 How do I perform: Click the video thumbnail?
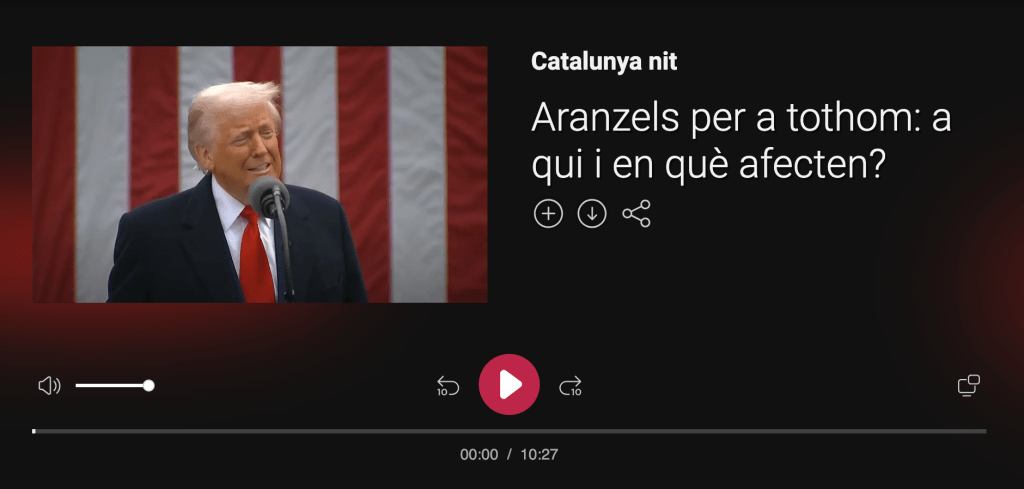pos(259,174)
